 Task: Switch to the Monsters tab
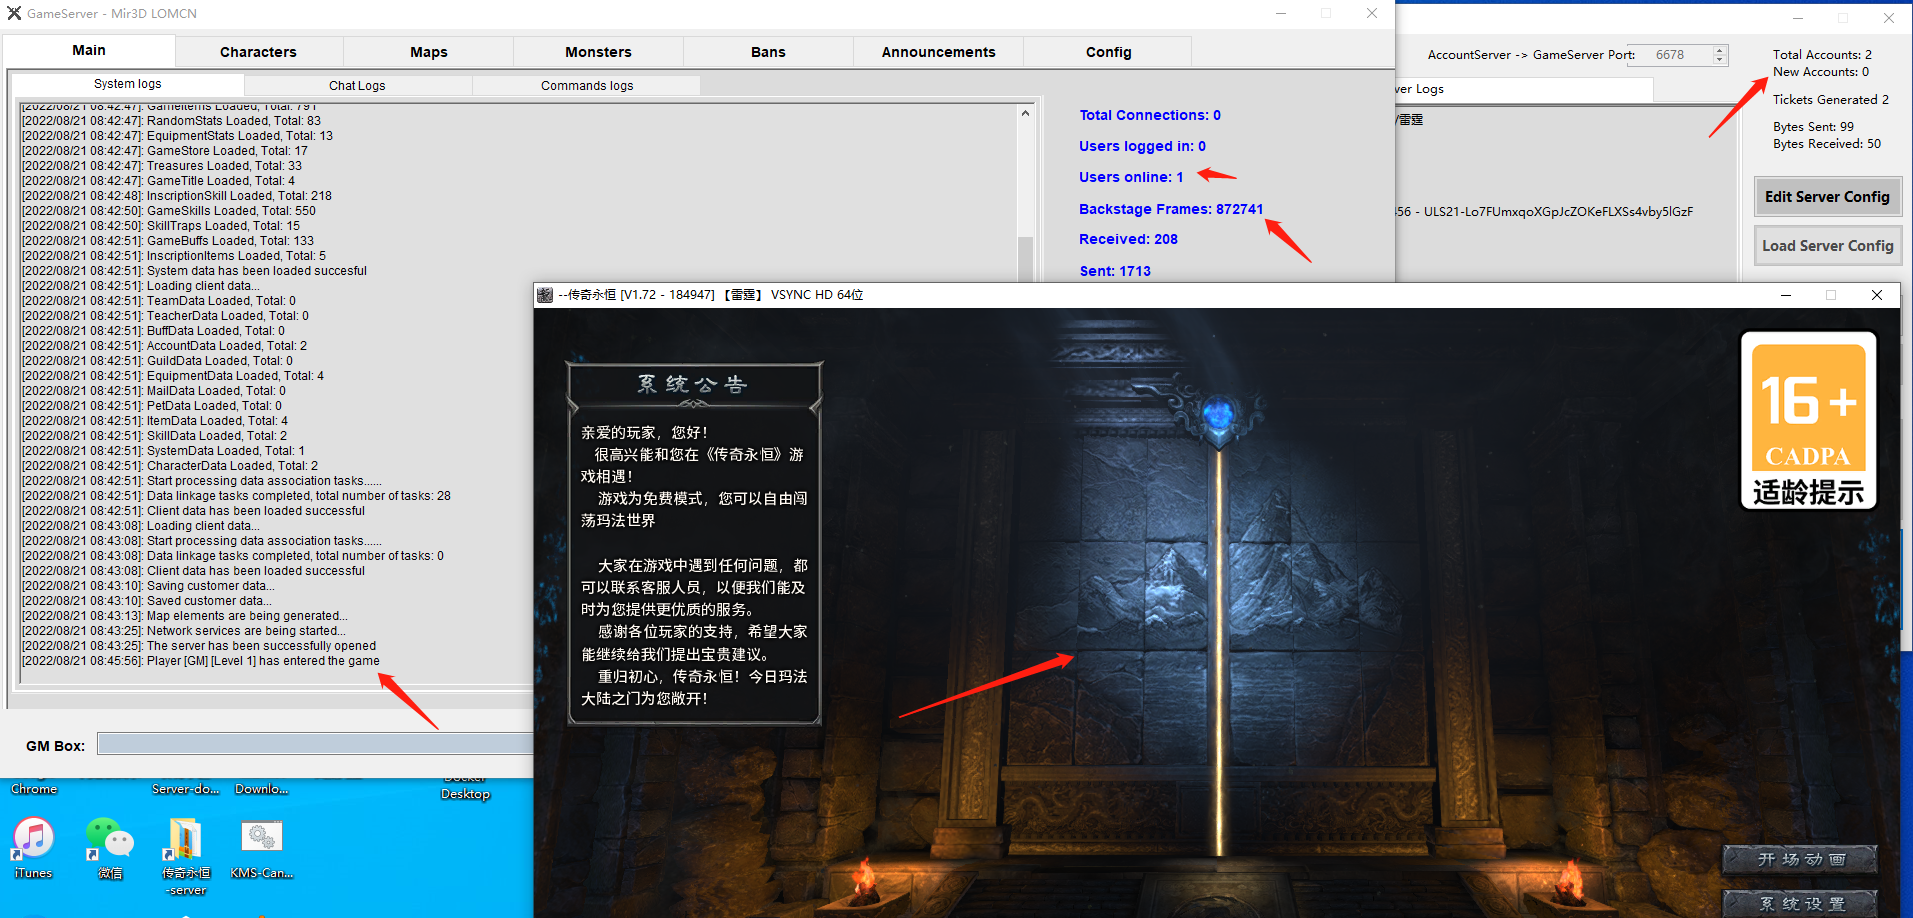coord(599,52)
